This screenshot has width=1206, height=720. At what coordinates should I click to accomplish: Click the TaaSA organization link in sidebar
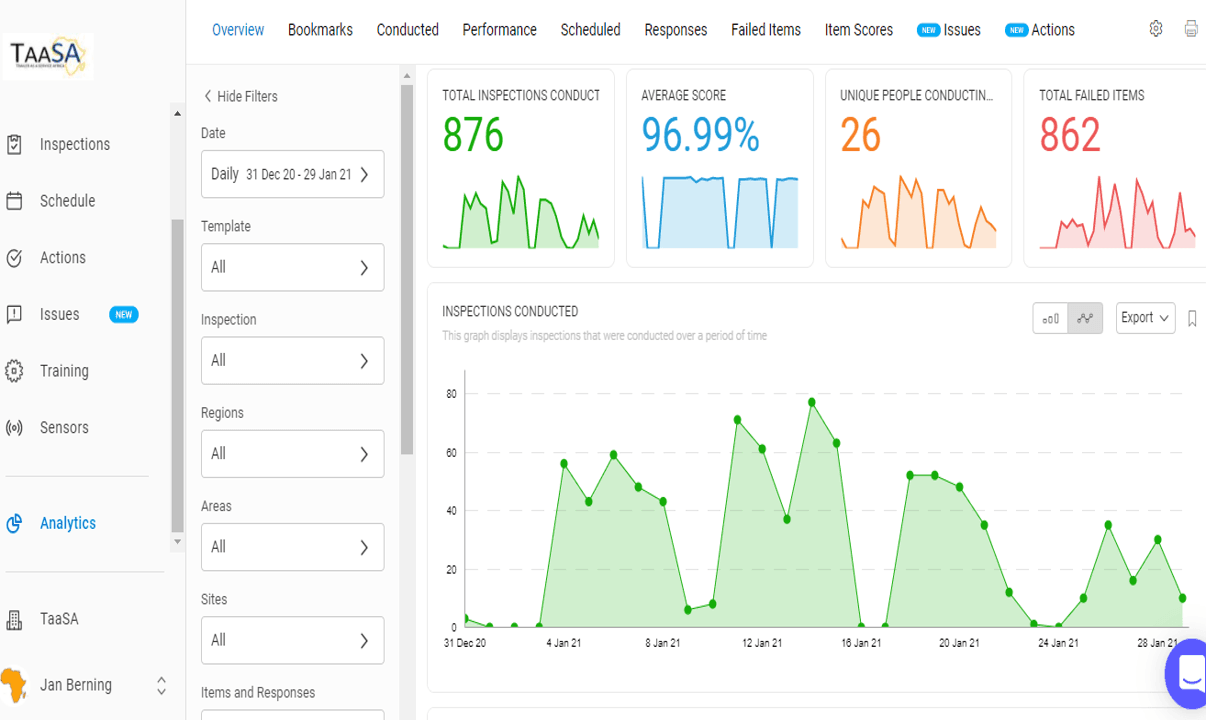59,619
